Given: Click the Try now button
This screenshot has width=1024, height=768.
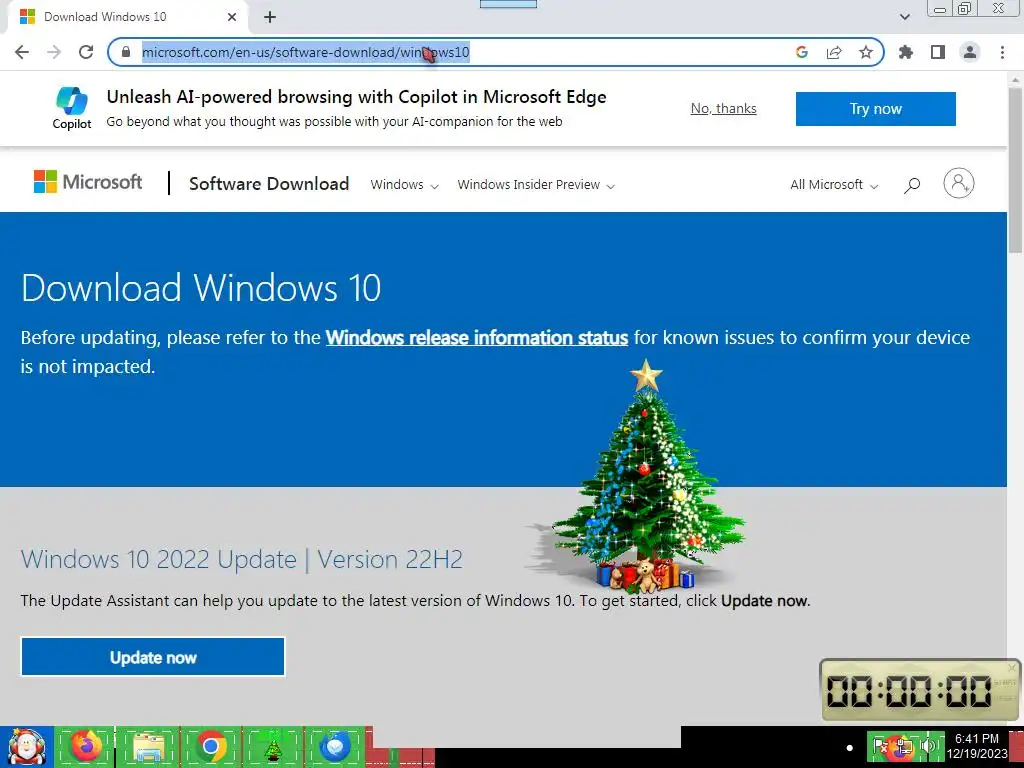Looking at the screenshot, I should 876,108.
